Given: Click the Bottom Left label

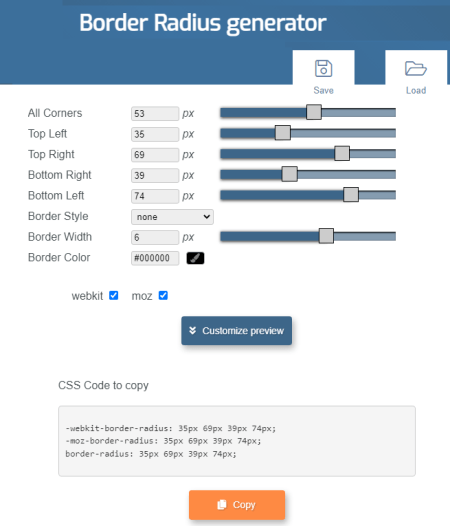Looking at the screenshot, I should point(56,196).
